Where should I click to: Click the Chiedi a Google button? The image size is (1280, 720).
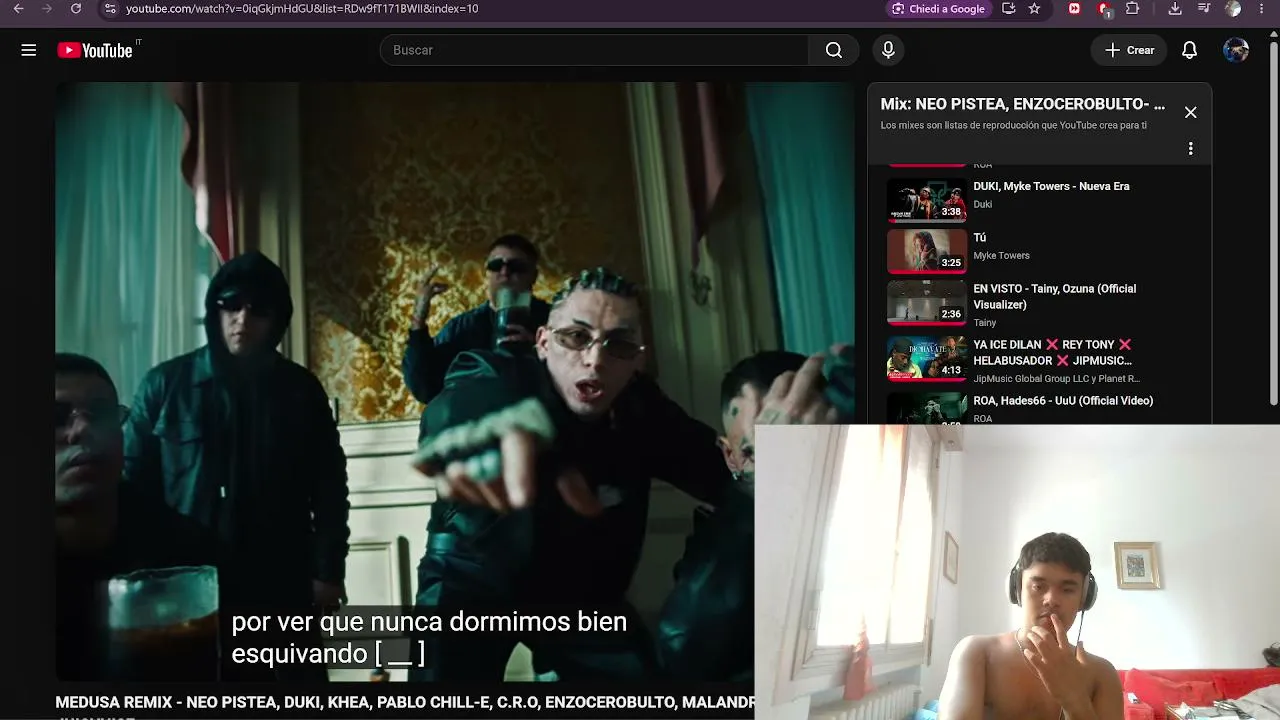(x=938, y=9)
